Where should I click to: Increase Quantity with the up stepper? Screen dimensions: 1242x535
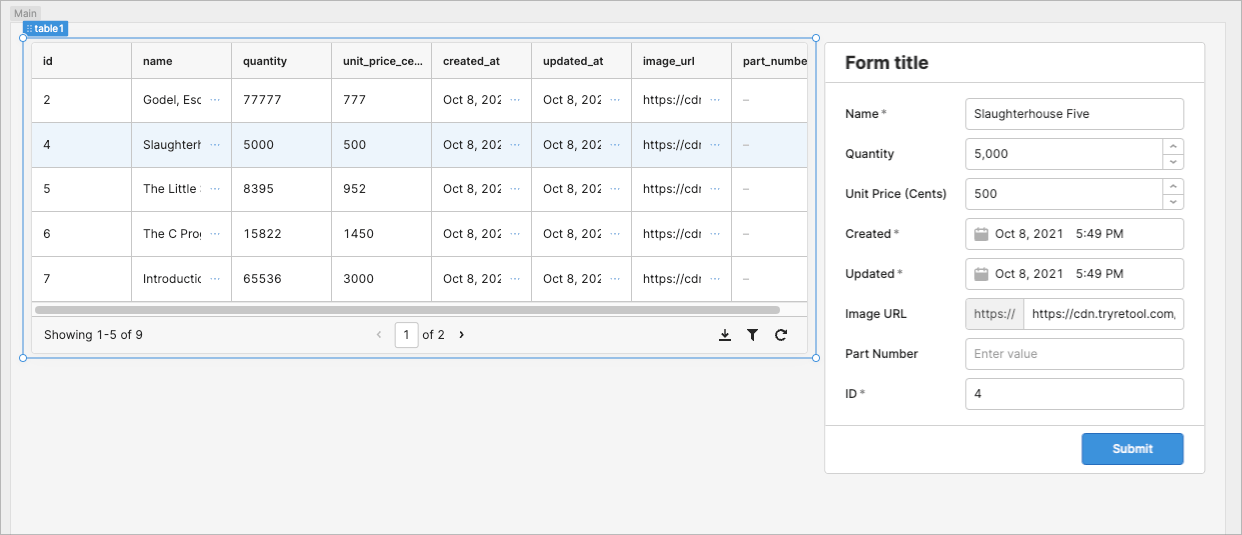tap(1173, 147)
